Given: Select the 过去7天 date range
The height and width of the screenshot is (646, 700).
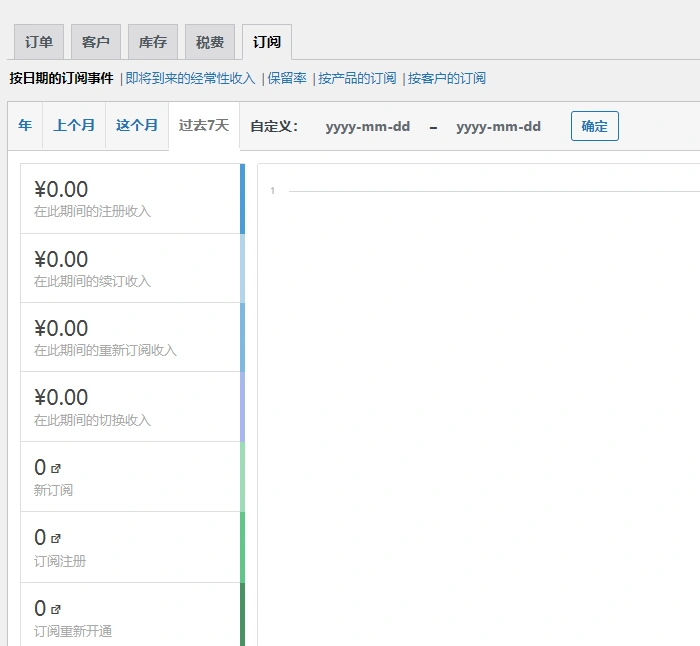Looking at the screenshot, I should coord(204,125).
